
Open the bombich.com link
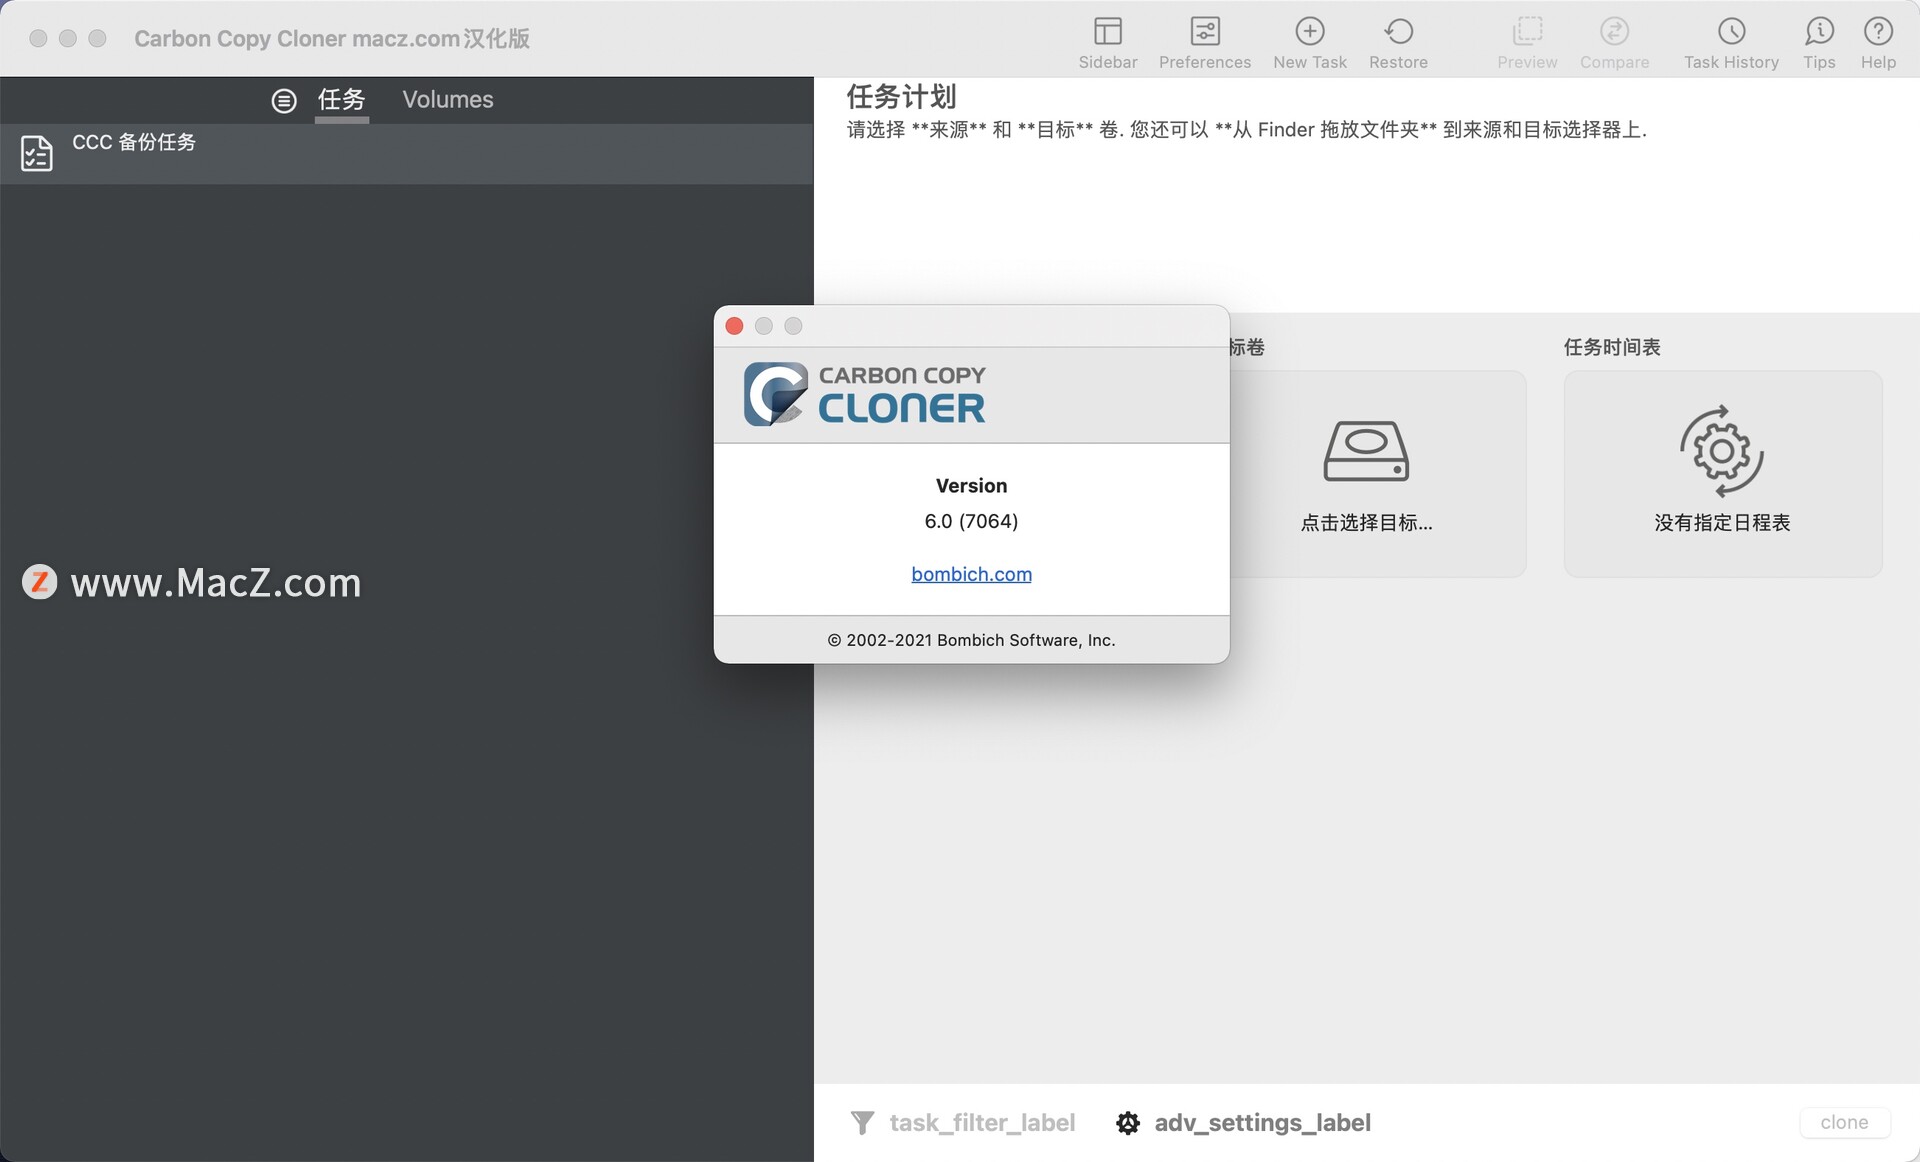click(x=971, y=574)
